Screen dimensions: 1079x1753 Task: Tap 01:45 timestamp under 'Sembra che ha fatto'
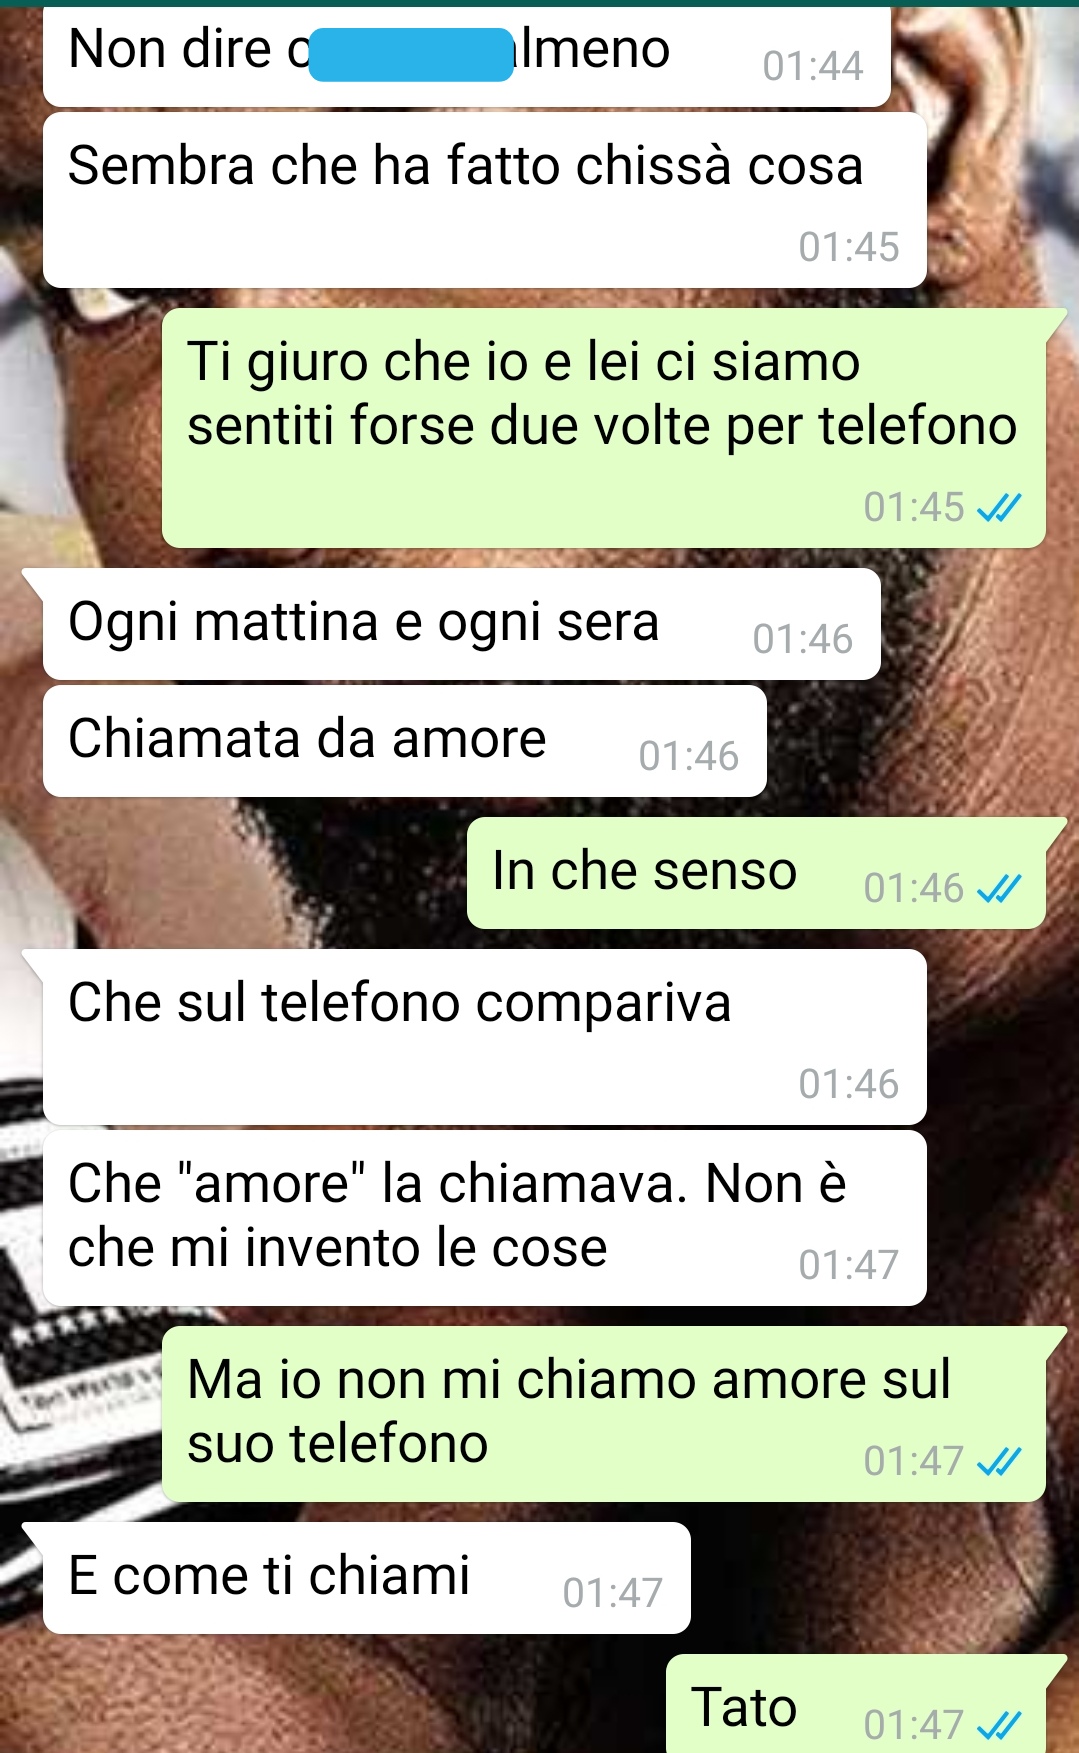click(x=849, y=247)
